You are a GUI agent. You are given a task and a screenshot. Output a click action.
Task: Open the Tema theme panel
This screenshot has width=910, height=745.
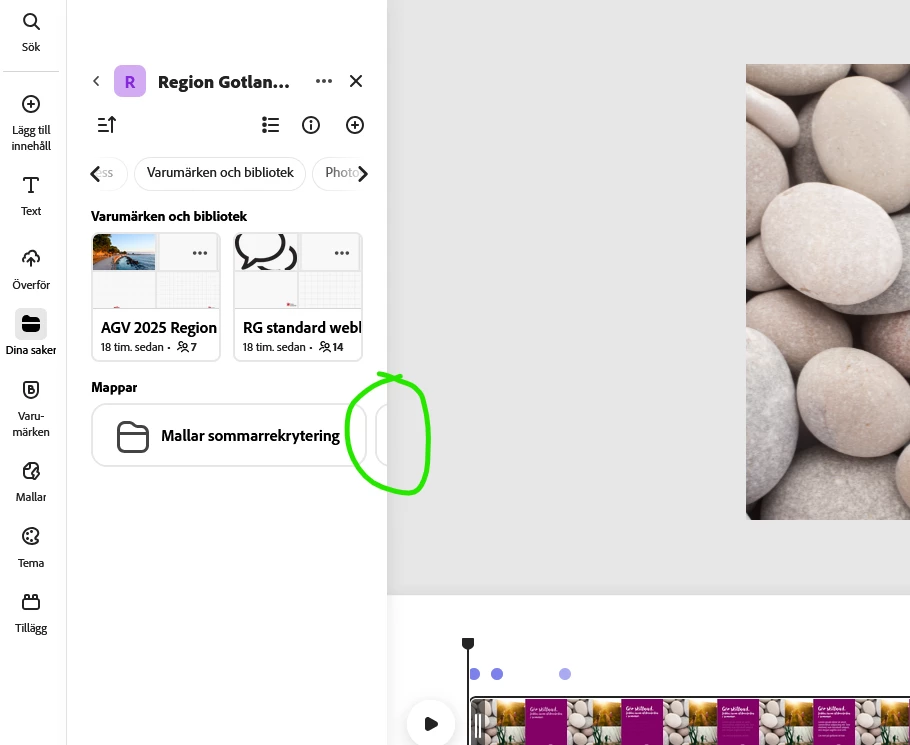point(31,547)
